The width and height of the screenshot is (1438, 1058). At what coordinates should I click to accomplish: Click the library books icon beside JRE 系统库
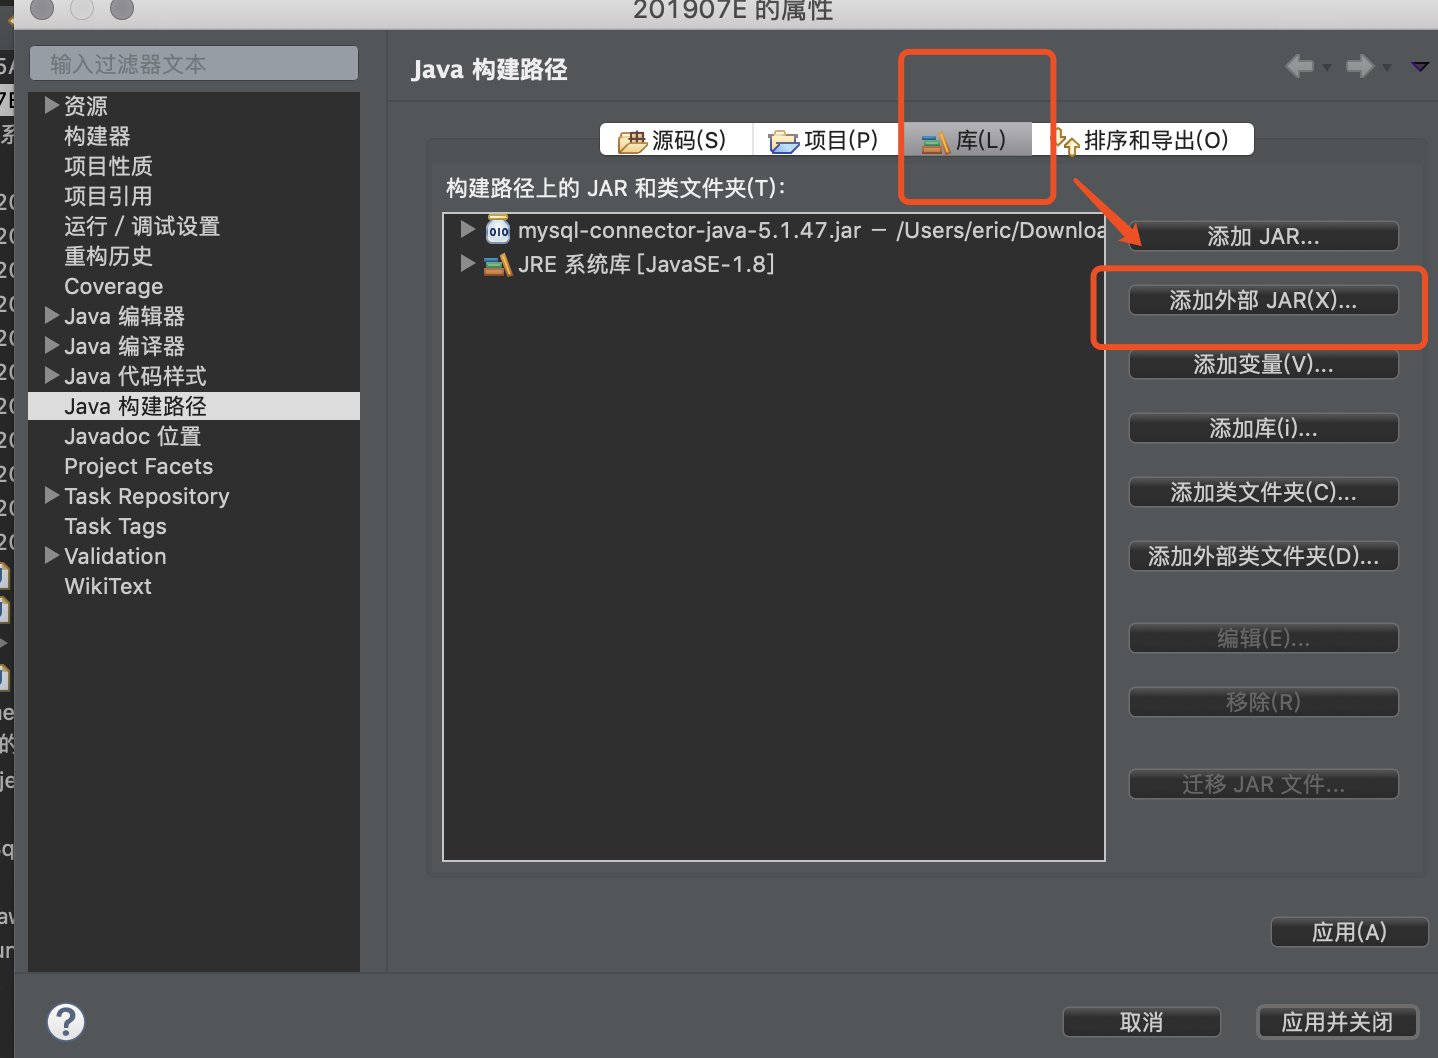point(497,263)
